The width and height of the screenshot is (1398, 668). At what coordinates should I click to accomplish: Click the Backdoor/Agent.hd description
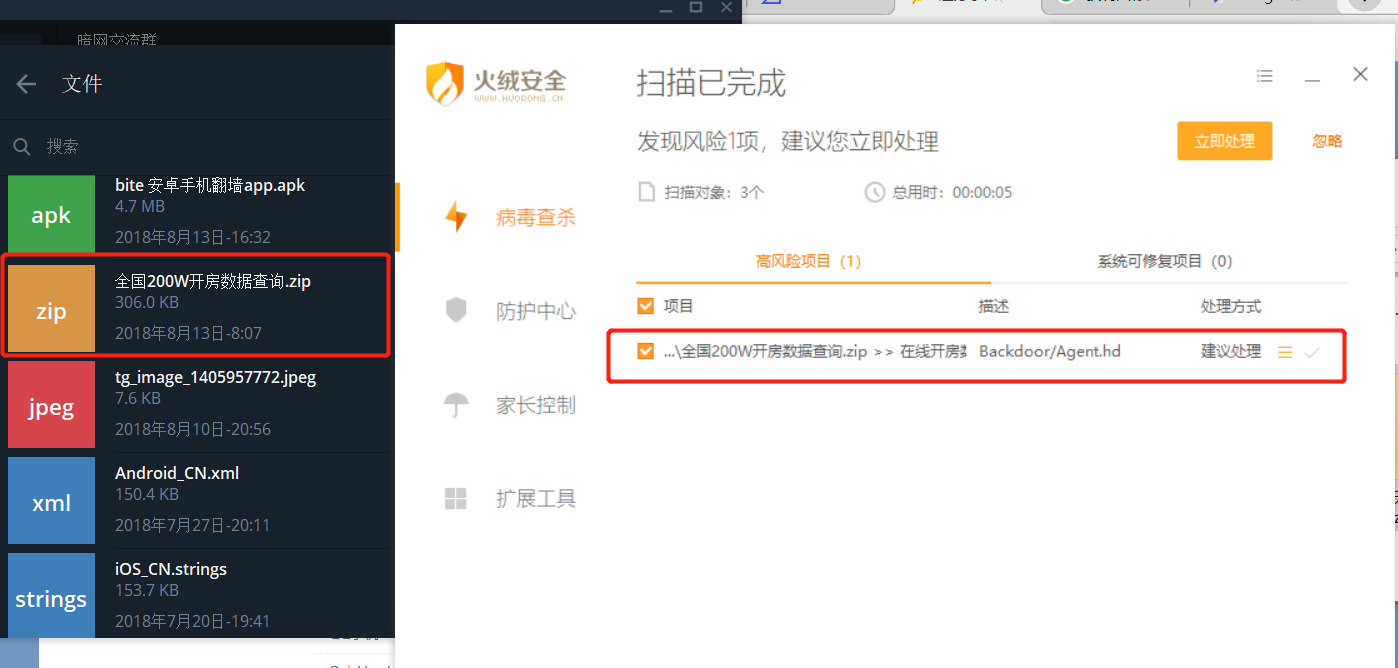click(1050, 352)
